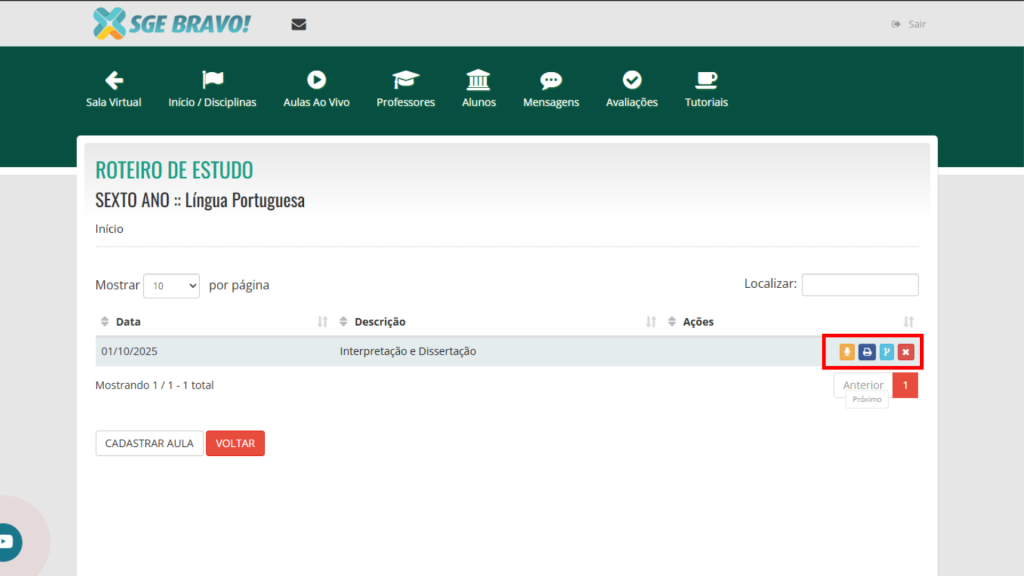Delete lesson with the red X icon
The image size is (1024, 576).
click(x=906, y=352)
